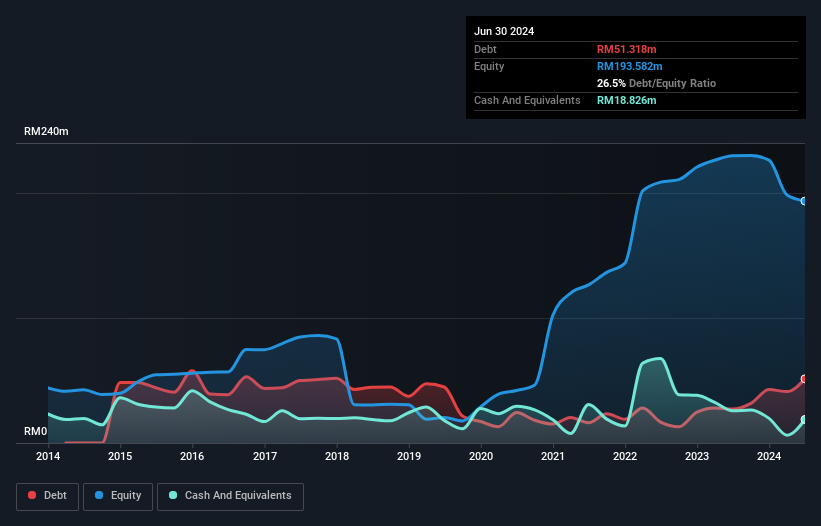
Task: Click the 2017 x-axis label
Action: pyautogui.click(x=265, y=456)
